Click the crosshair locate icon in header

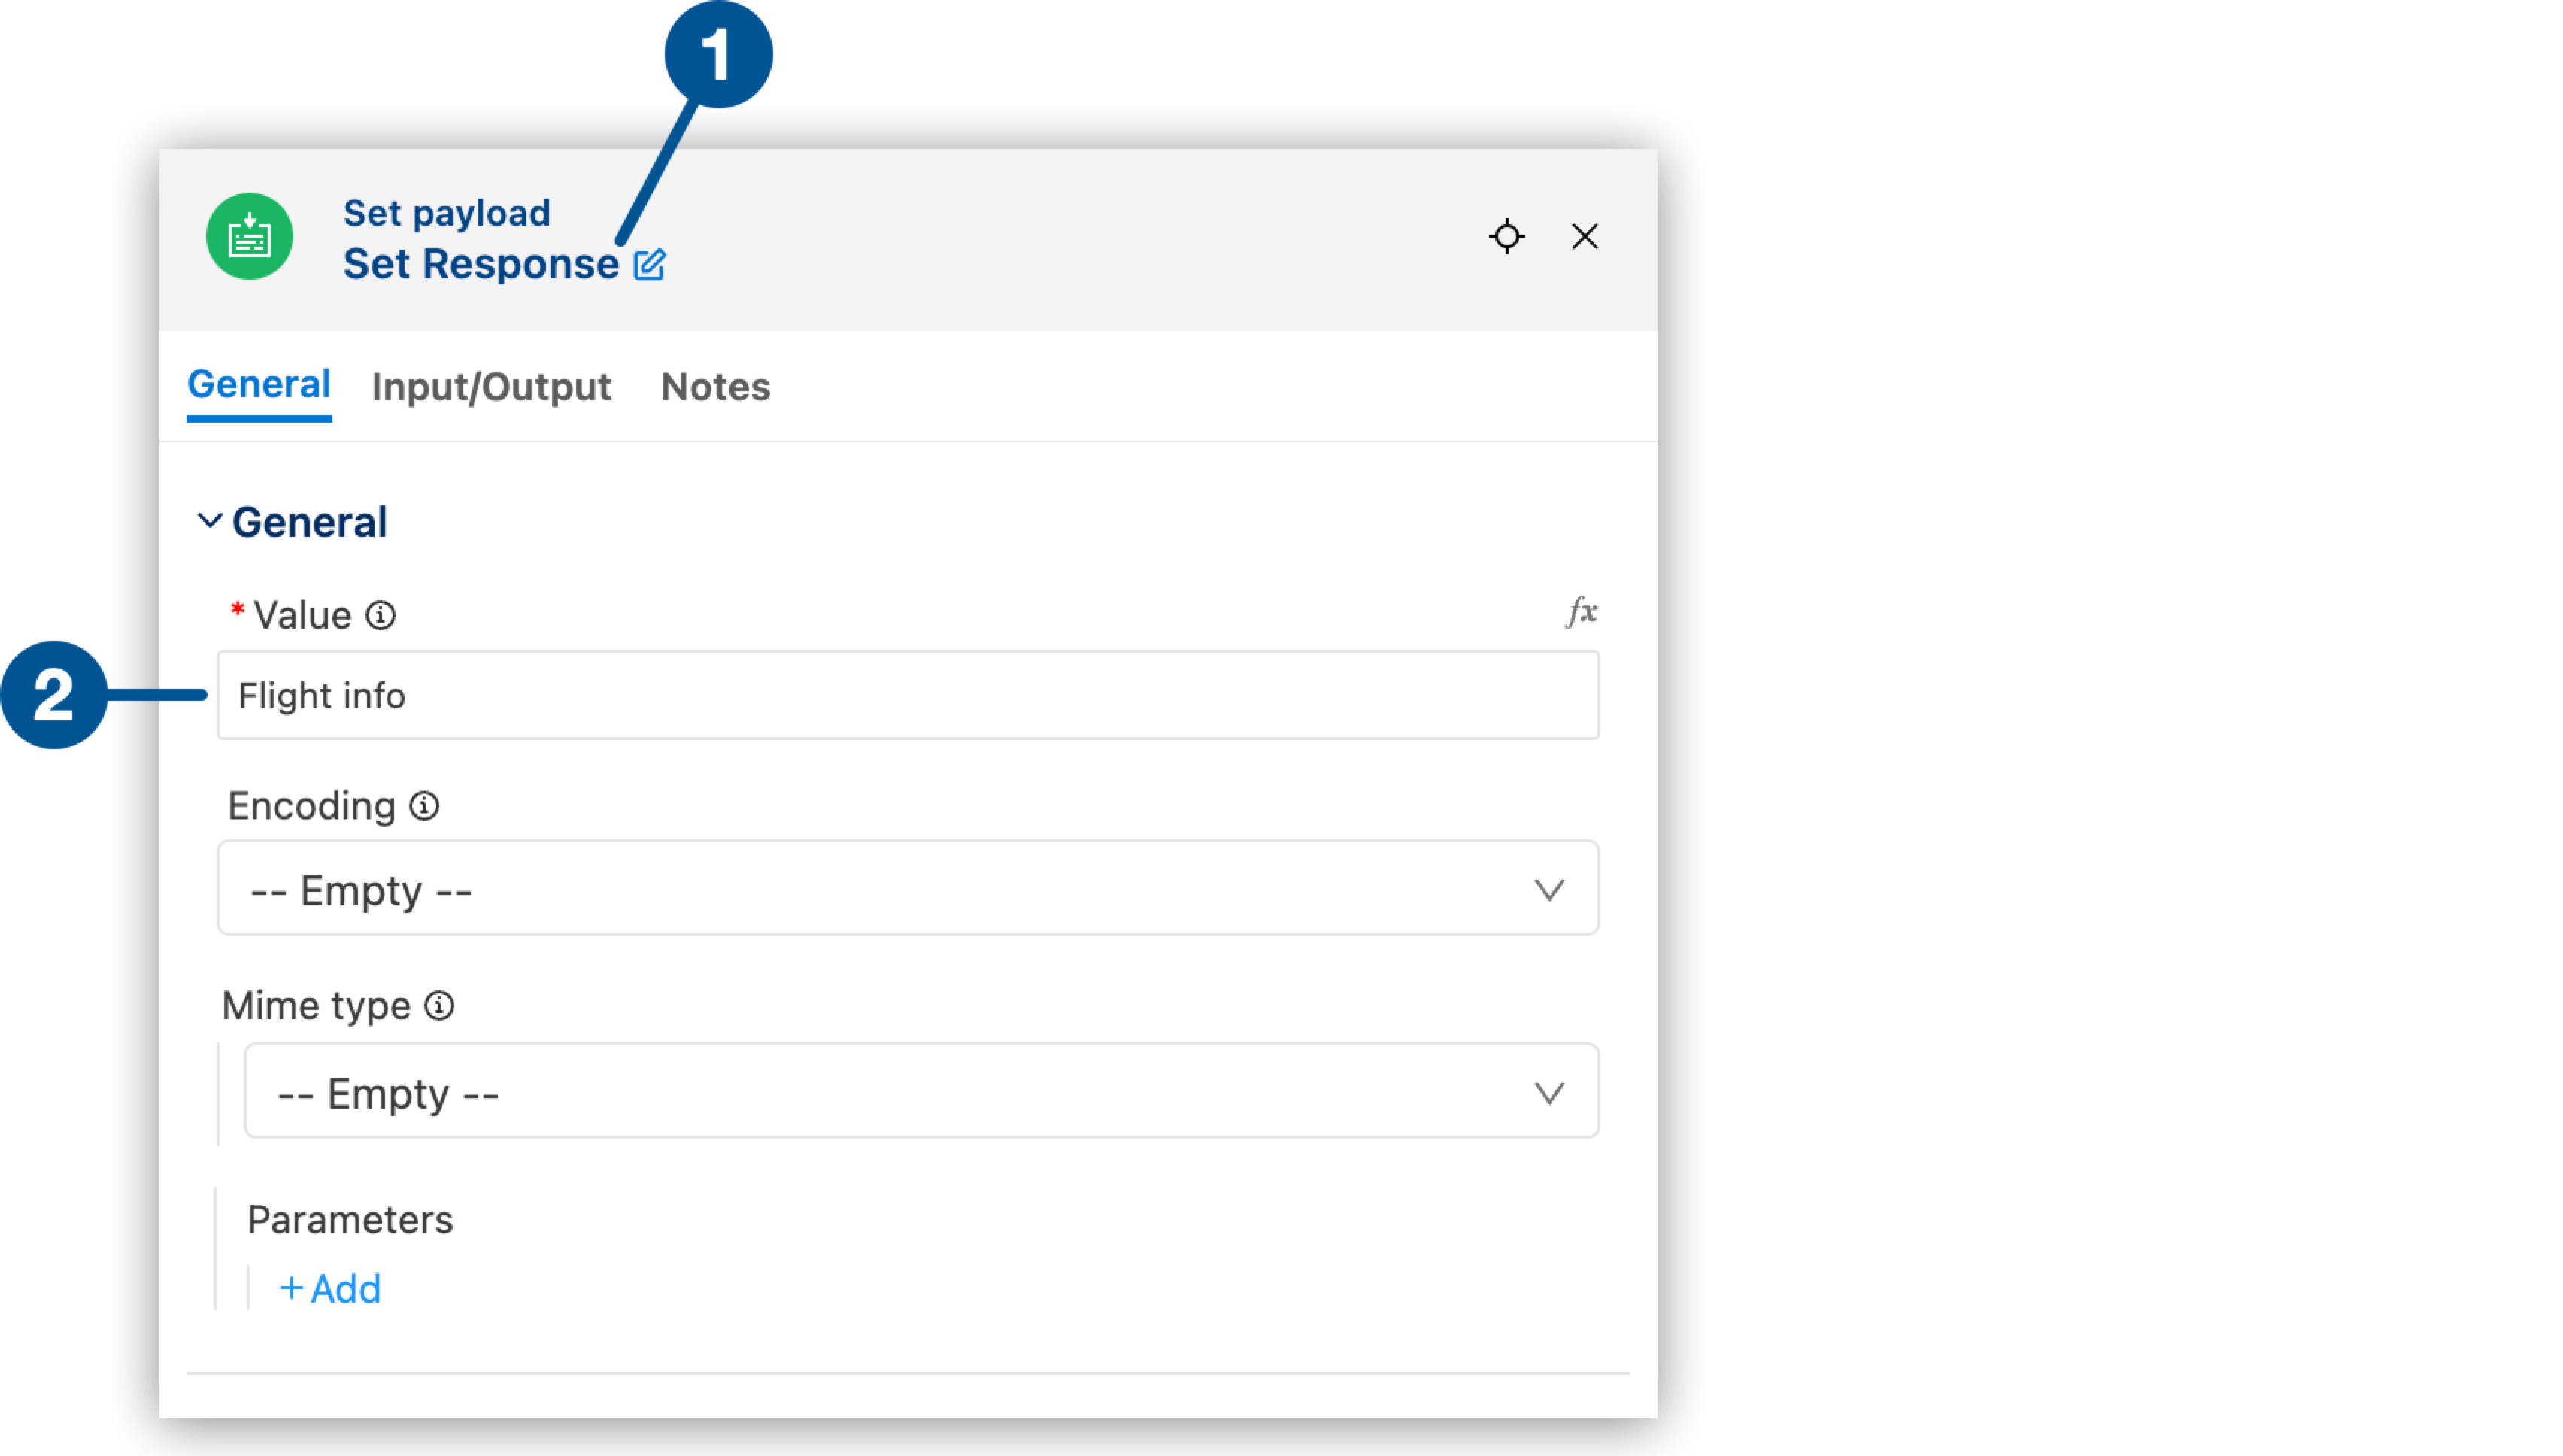pyautogui.click(x=1506, y=236)
